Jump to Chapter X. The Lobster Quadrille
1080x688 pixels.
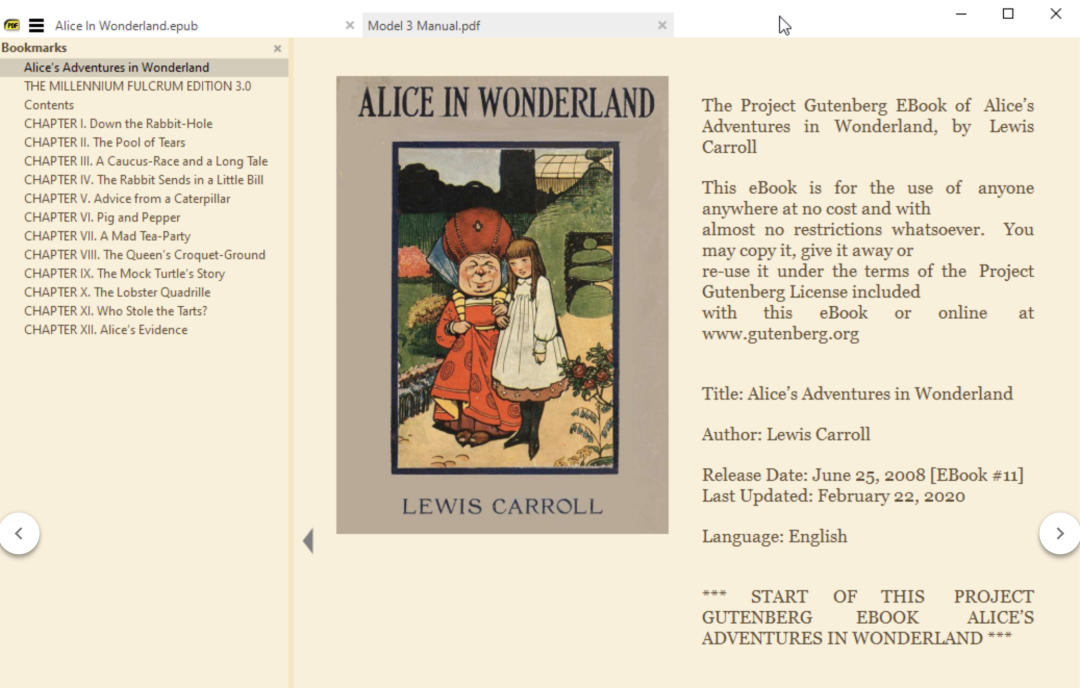[118, 292]
